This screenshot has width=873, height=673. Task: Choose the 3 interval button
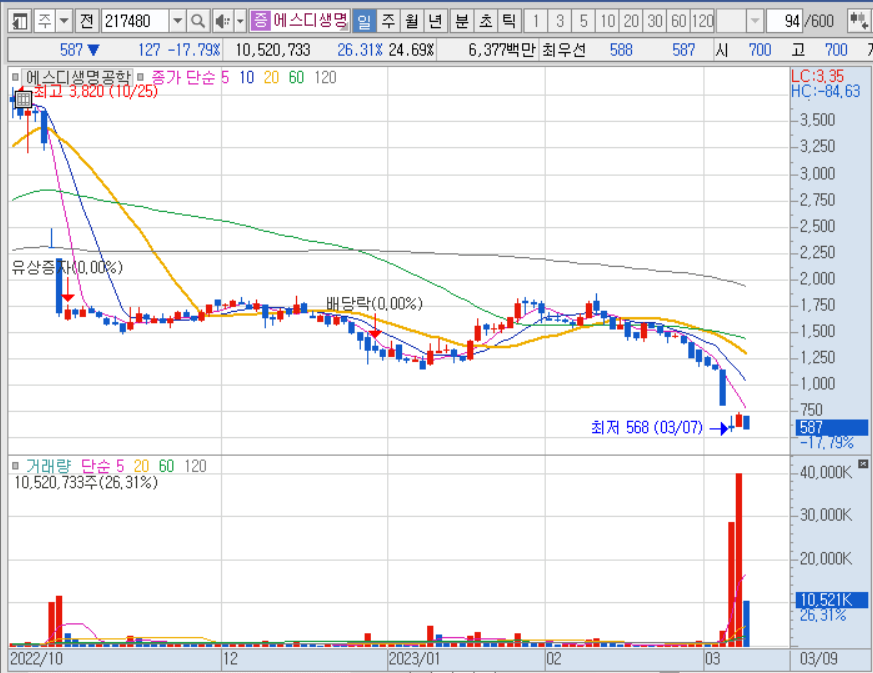tap(560, 22)
